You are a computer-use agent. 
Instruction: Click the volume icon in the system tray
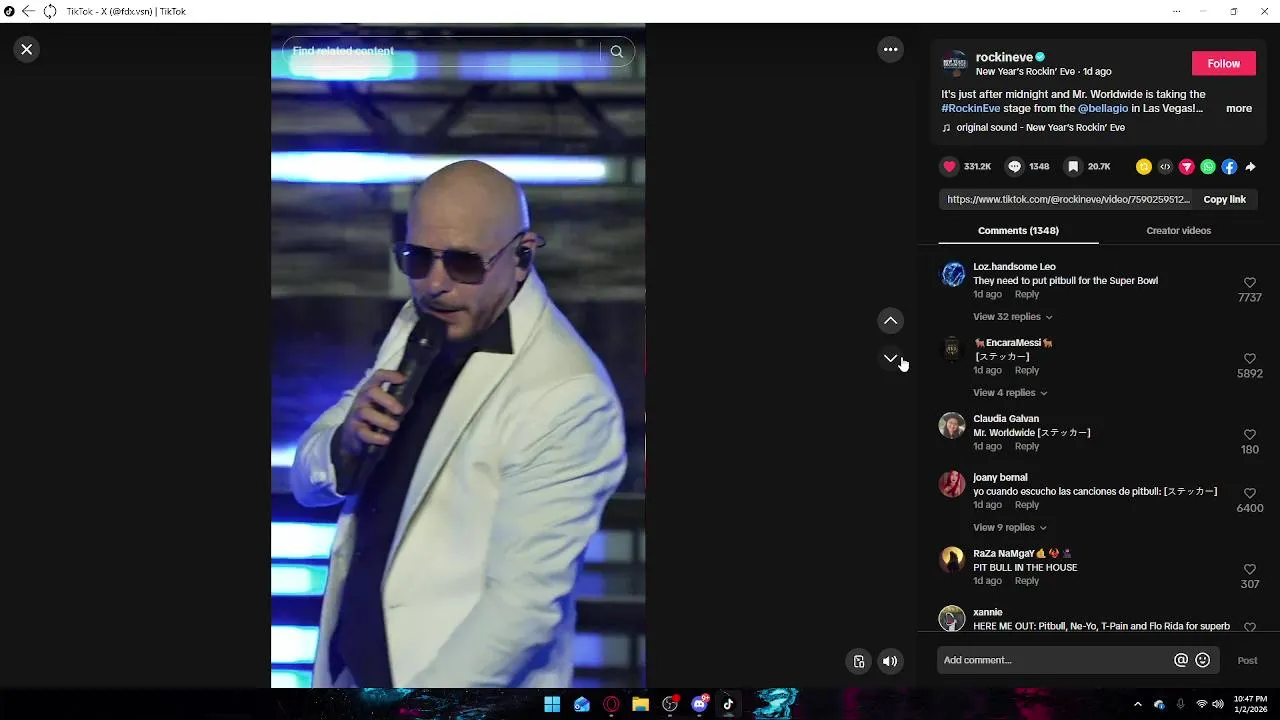(x=1217, y=704)
